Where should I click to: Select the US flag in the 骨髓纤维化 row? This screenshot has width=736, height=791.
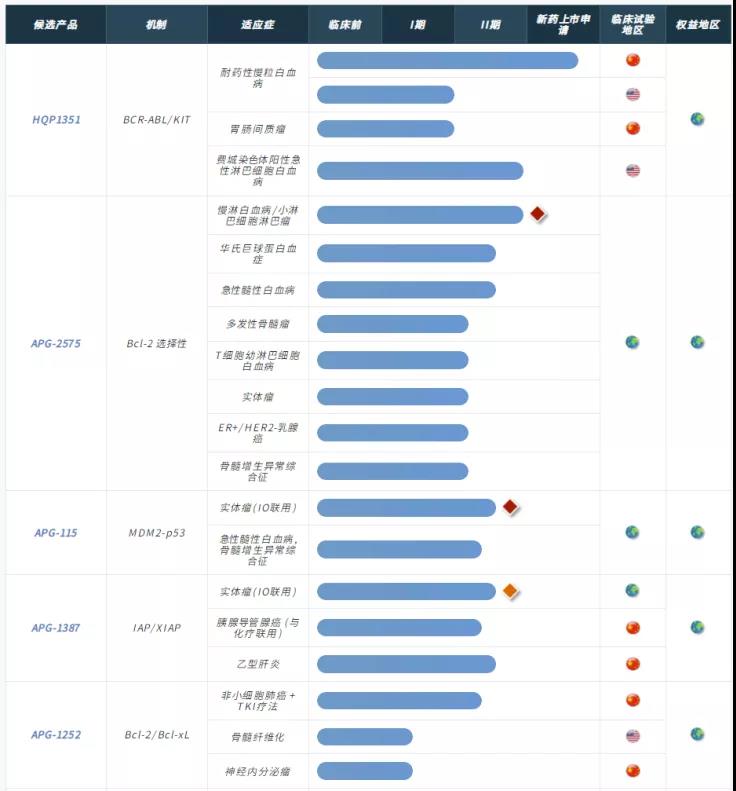click(633, 736)
